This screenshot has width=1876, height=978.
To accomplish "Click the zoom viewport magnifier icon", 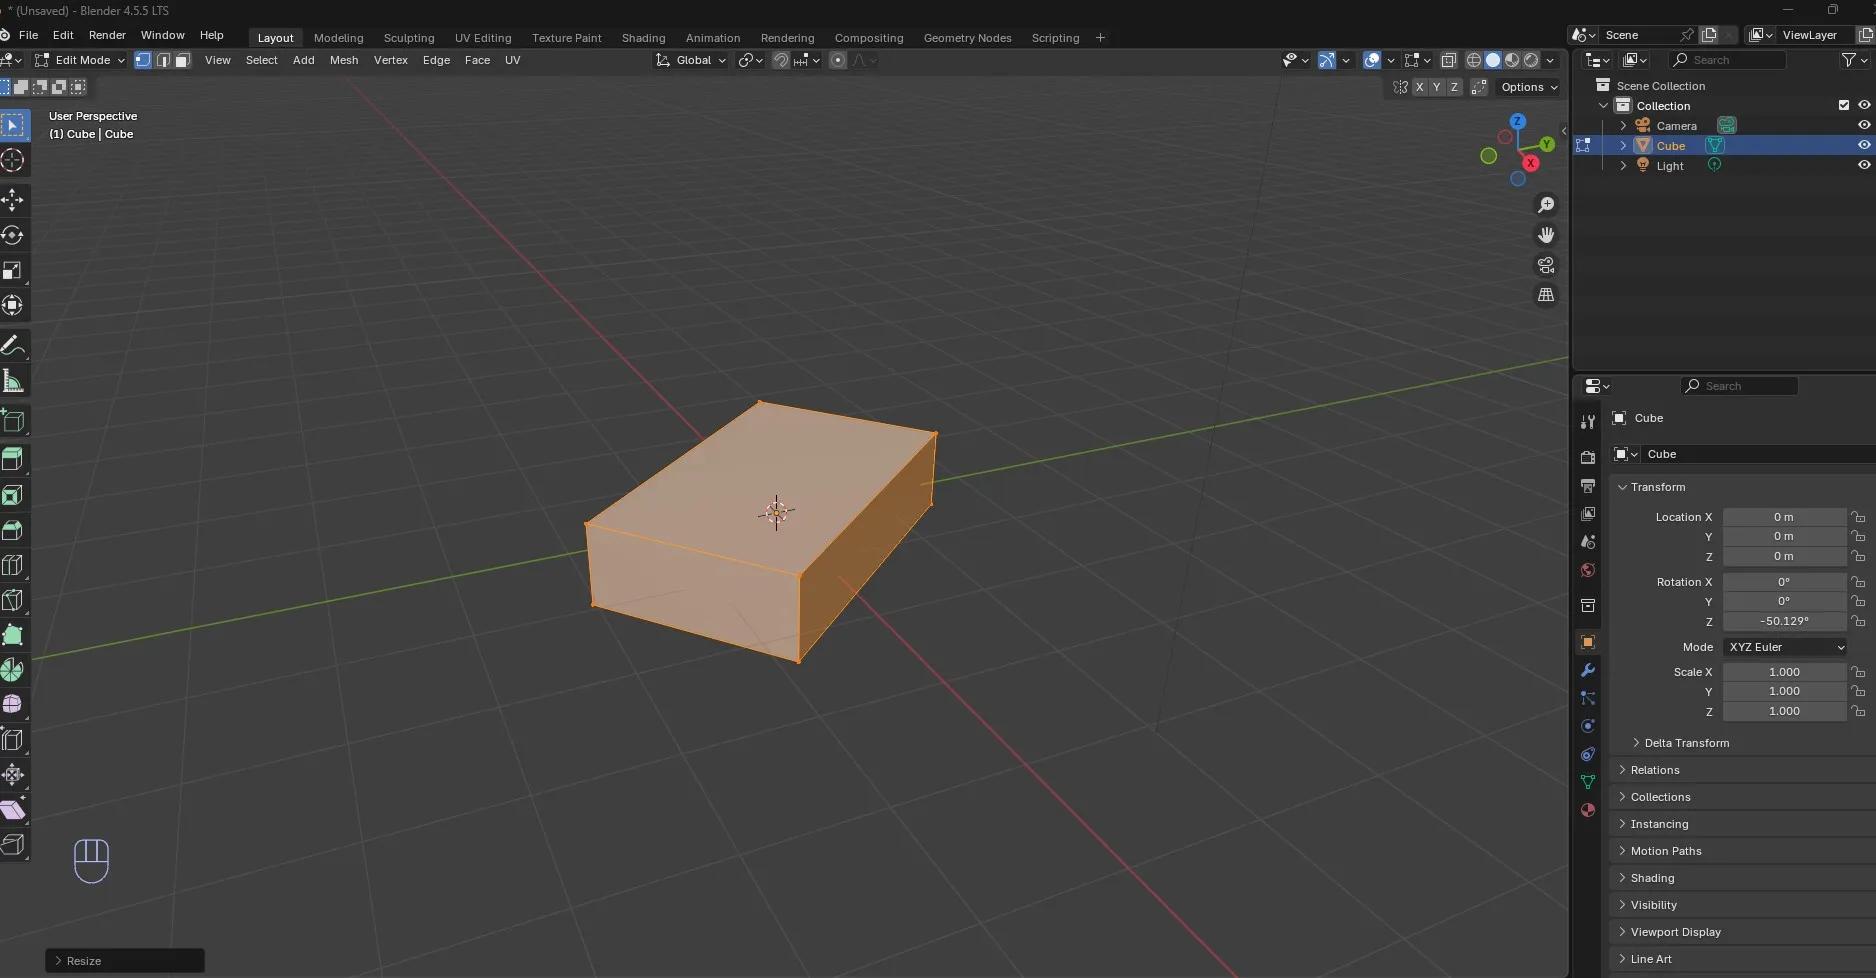I will (1546, 205).
